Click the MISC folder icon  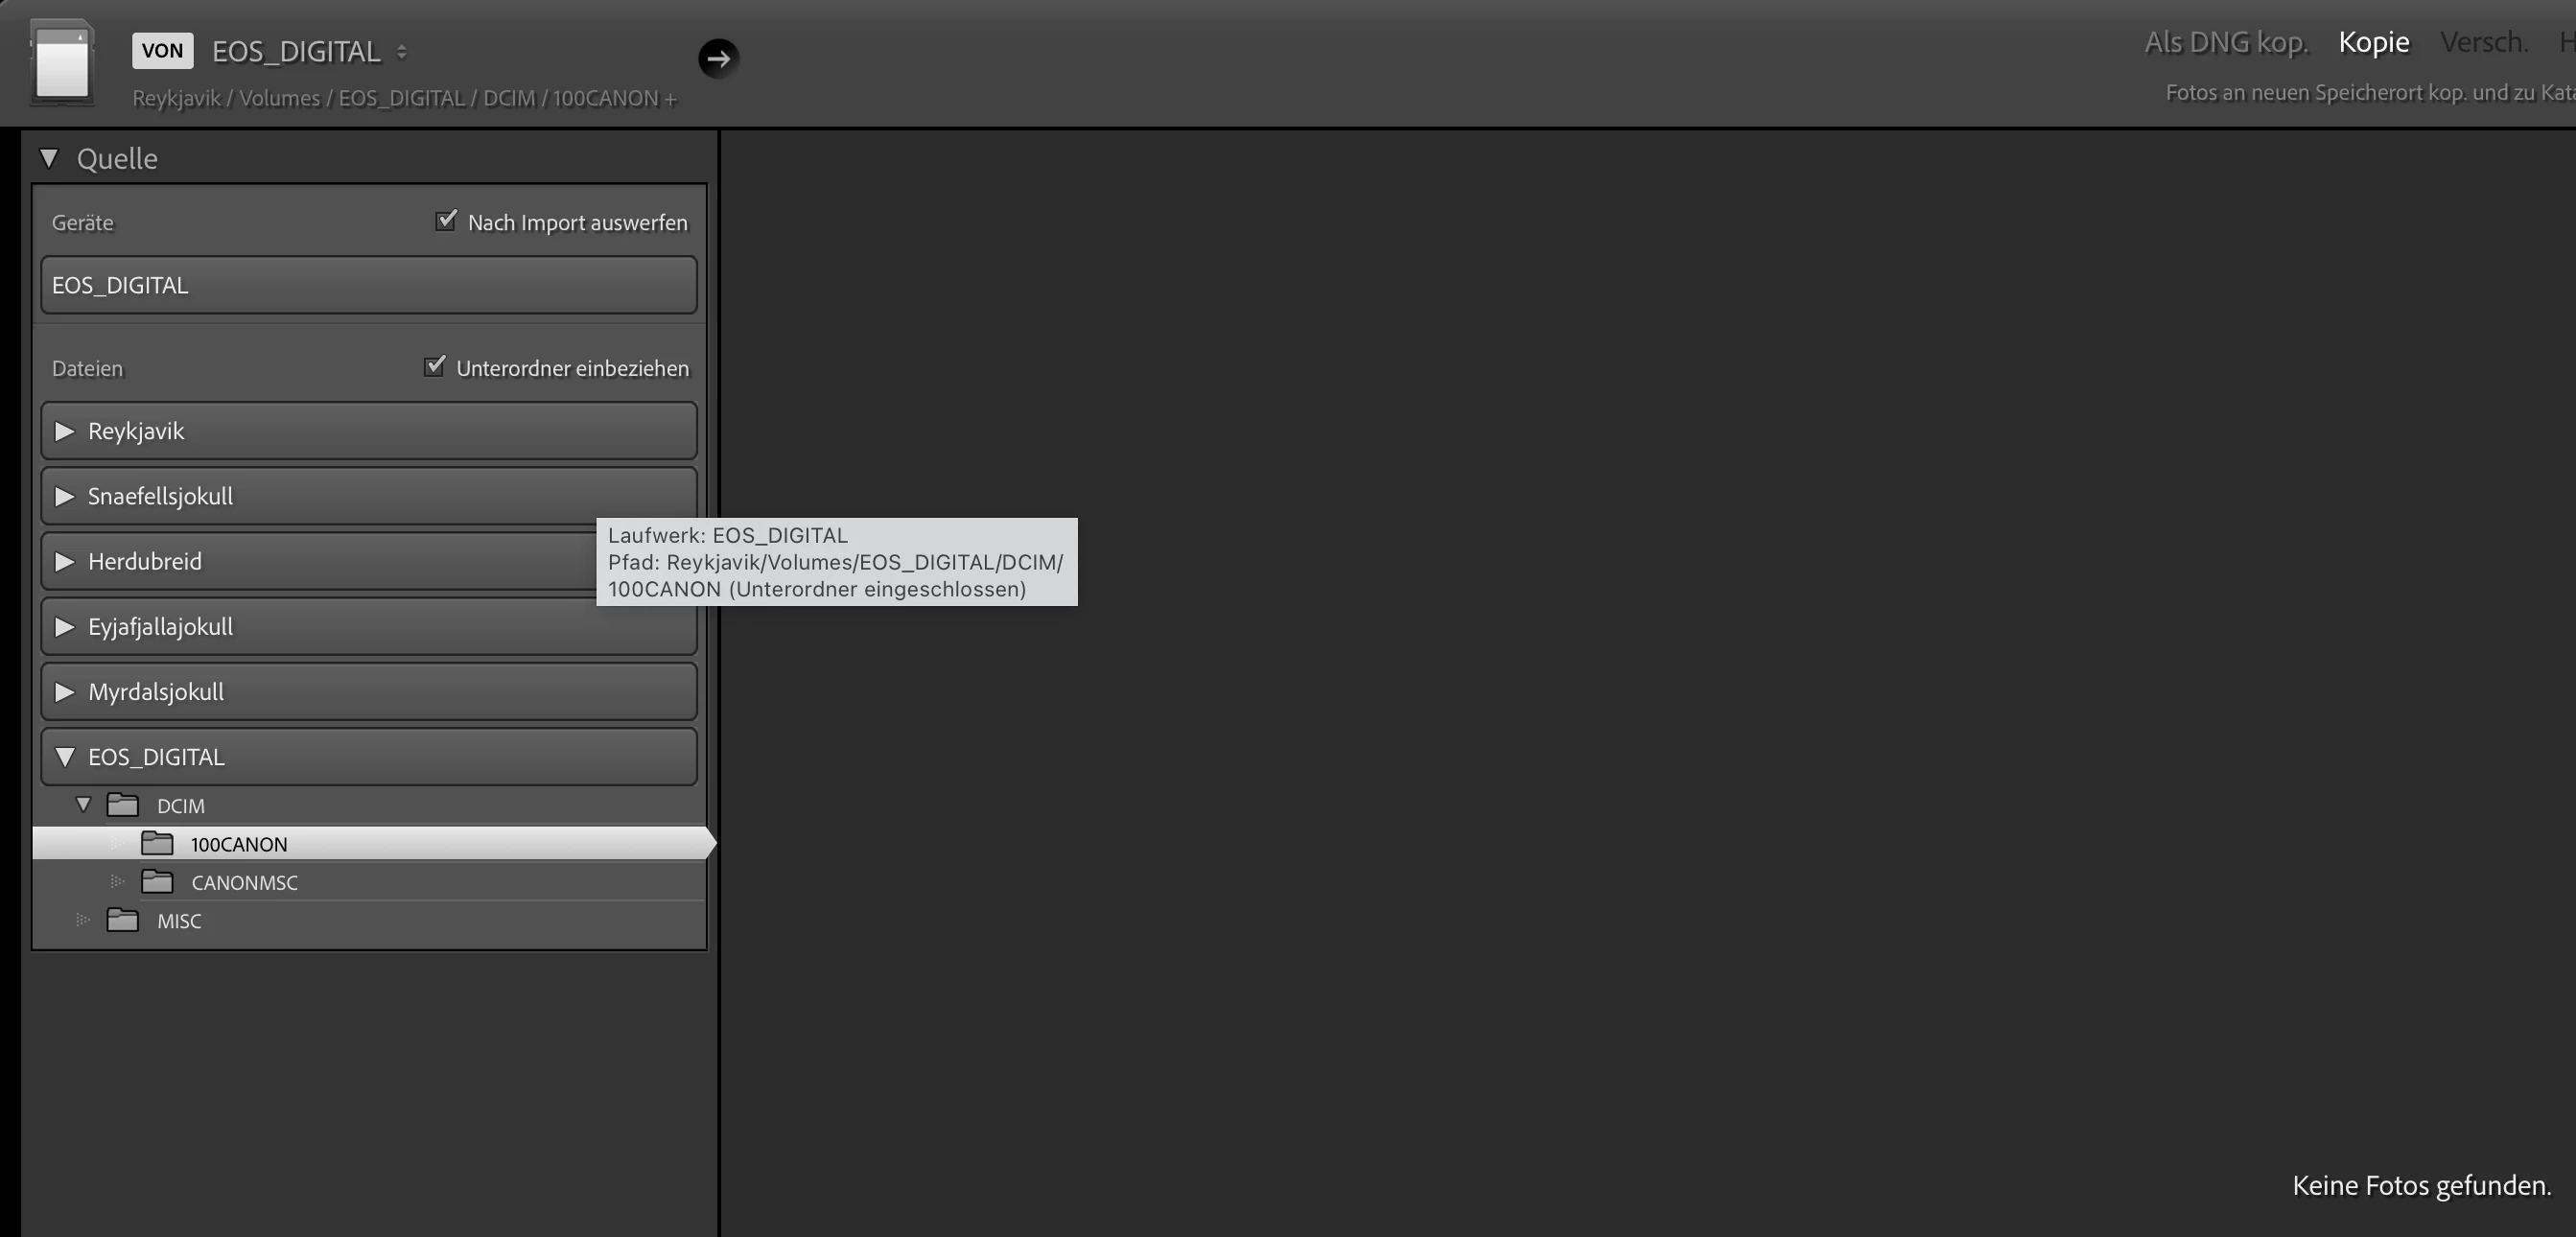(x=123, y=920)
